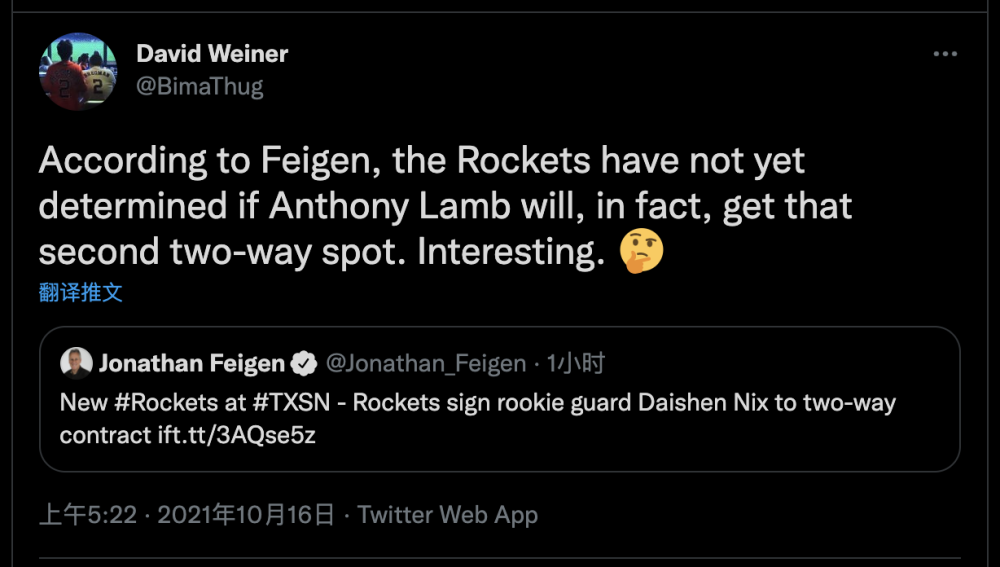The image size is (1000, 567).
Task: Click the 翻译推文 translate tweet link
Action: tap(80, 292)
